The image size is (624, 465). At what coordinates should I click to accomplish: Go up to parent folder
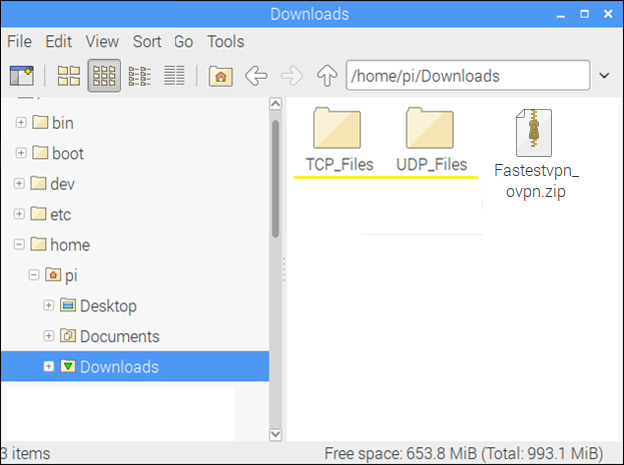[x=327, y=76]
